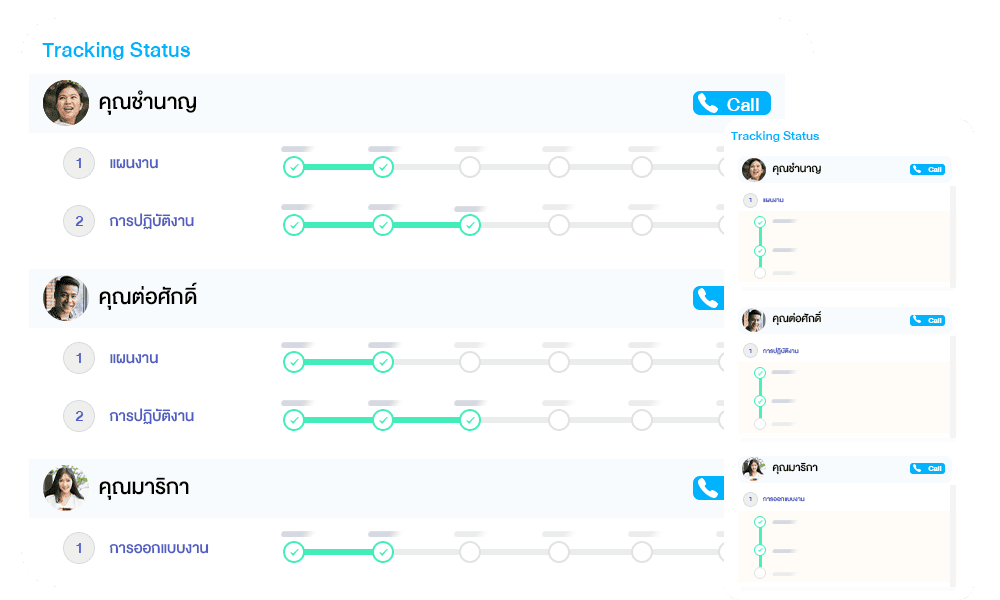The image size is (1000, 600).
Task: Open the การออกแบบงาน task link
Action: 159,548
